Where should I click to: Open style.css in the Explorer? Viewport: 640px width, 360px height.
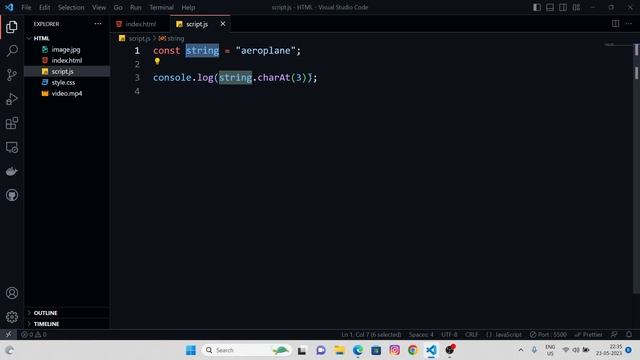pyautogui.click(x=67, y=82)
